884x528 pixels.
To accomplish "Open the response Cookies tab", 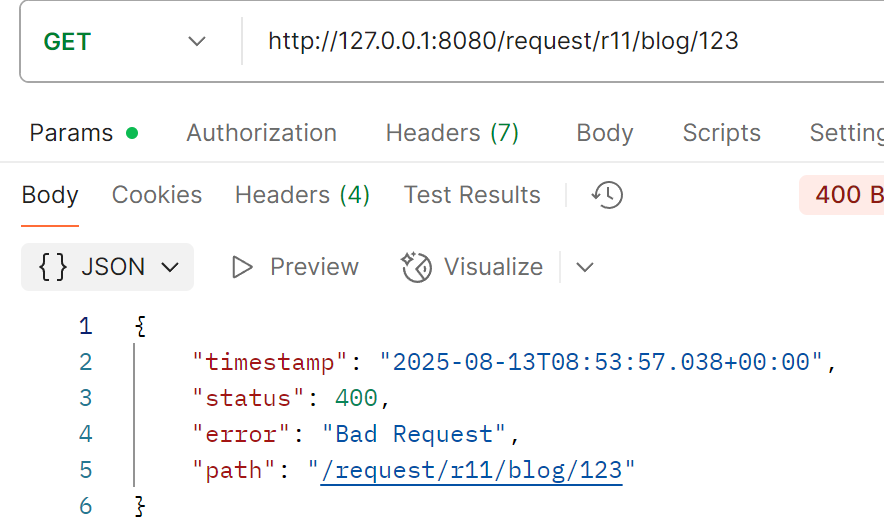I will 157,195.
